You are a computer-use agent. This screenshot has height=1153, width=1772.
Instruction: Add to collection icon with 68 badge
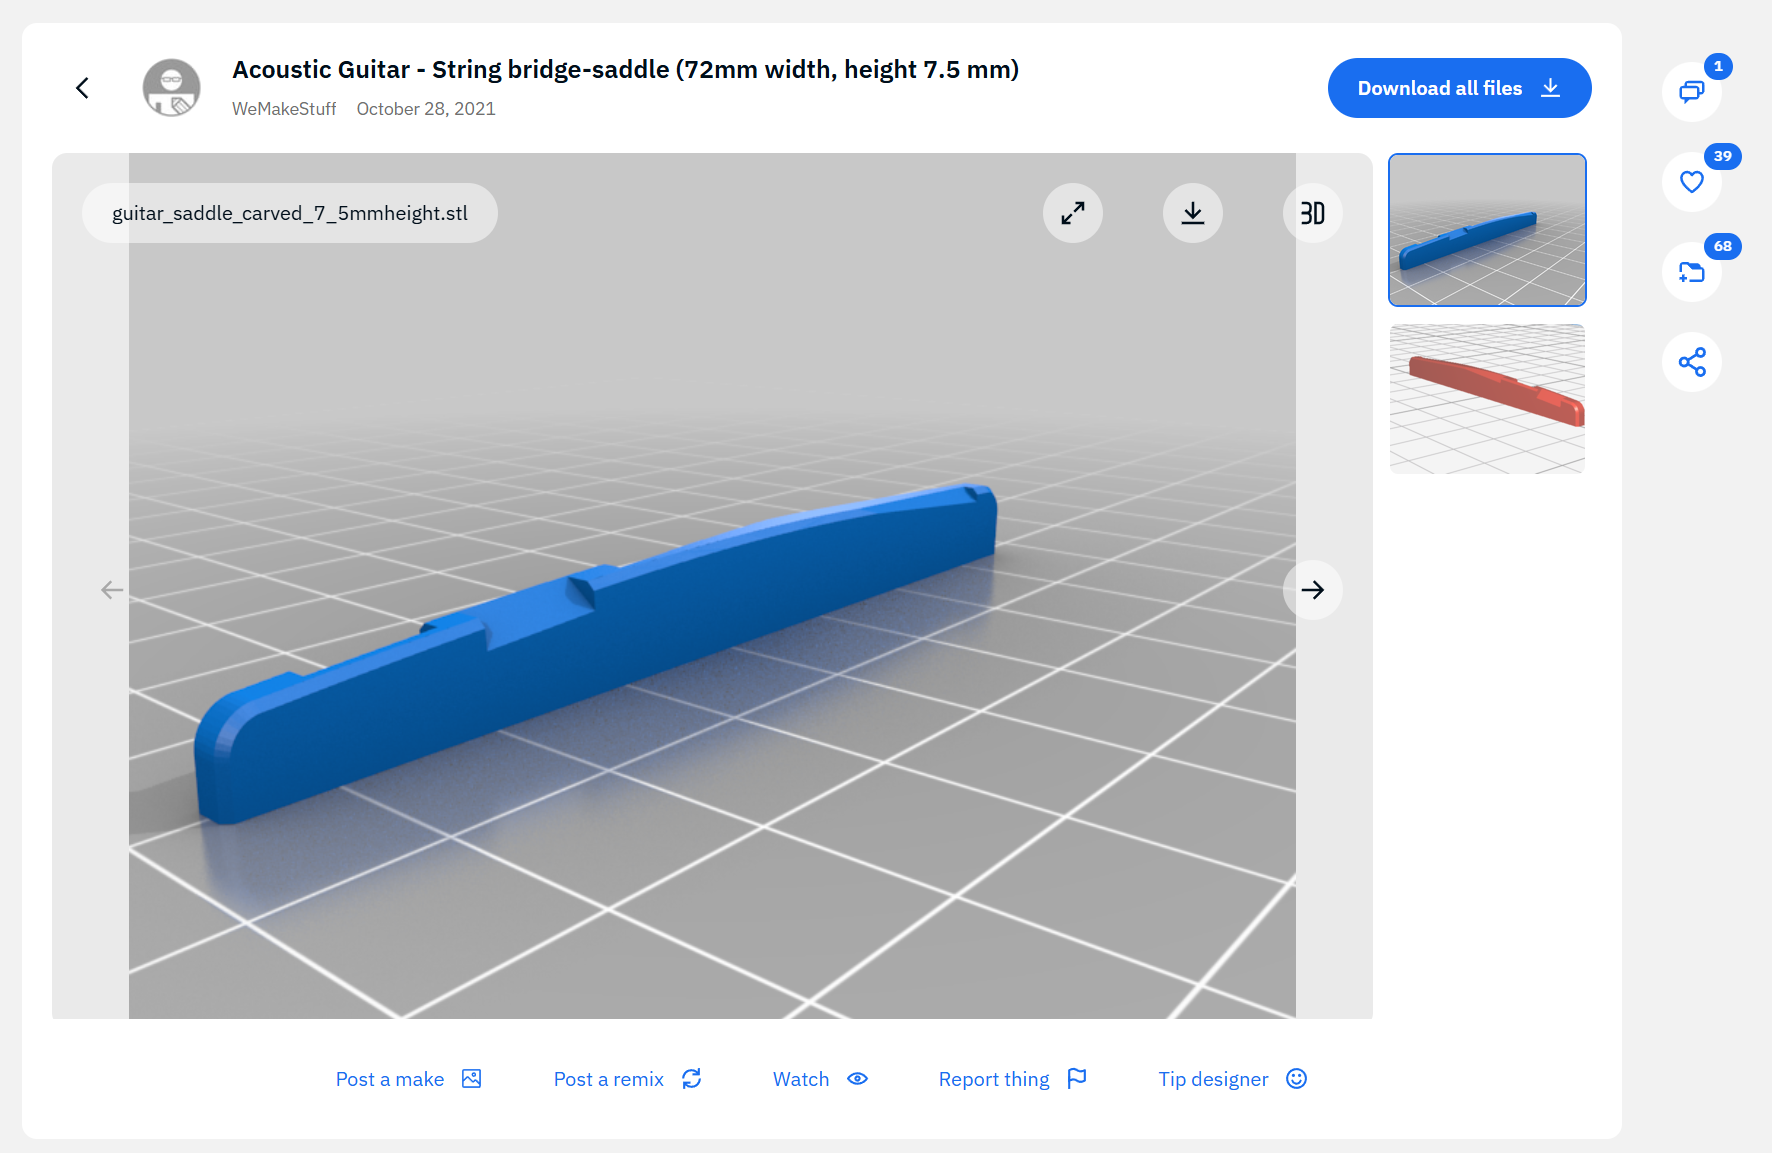click(1691, 272)
